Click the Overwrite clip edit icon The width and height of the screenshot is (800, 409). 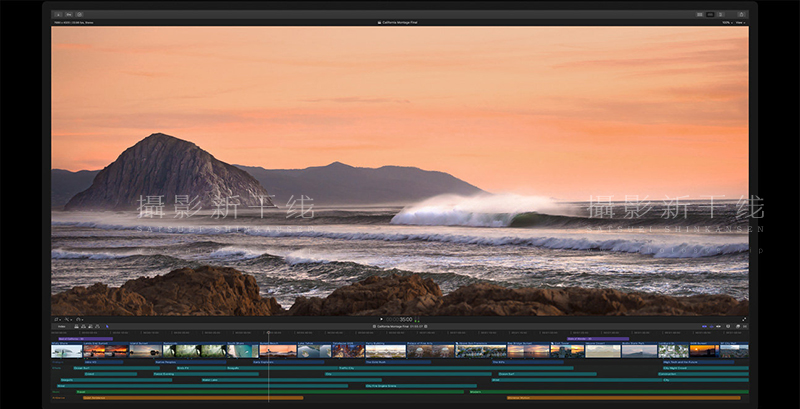97,326
